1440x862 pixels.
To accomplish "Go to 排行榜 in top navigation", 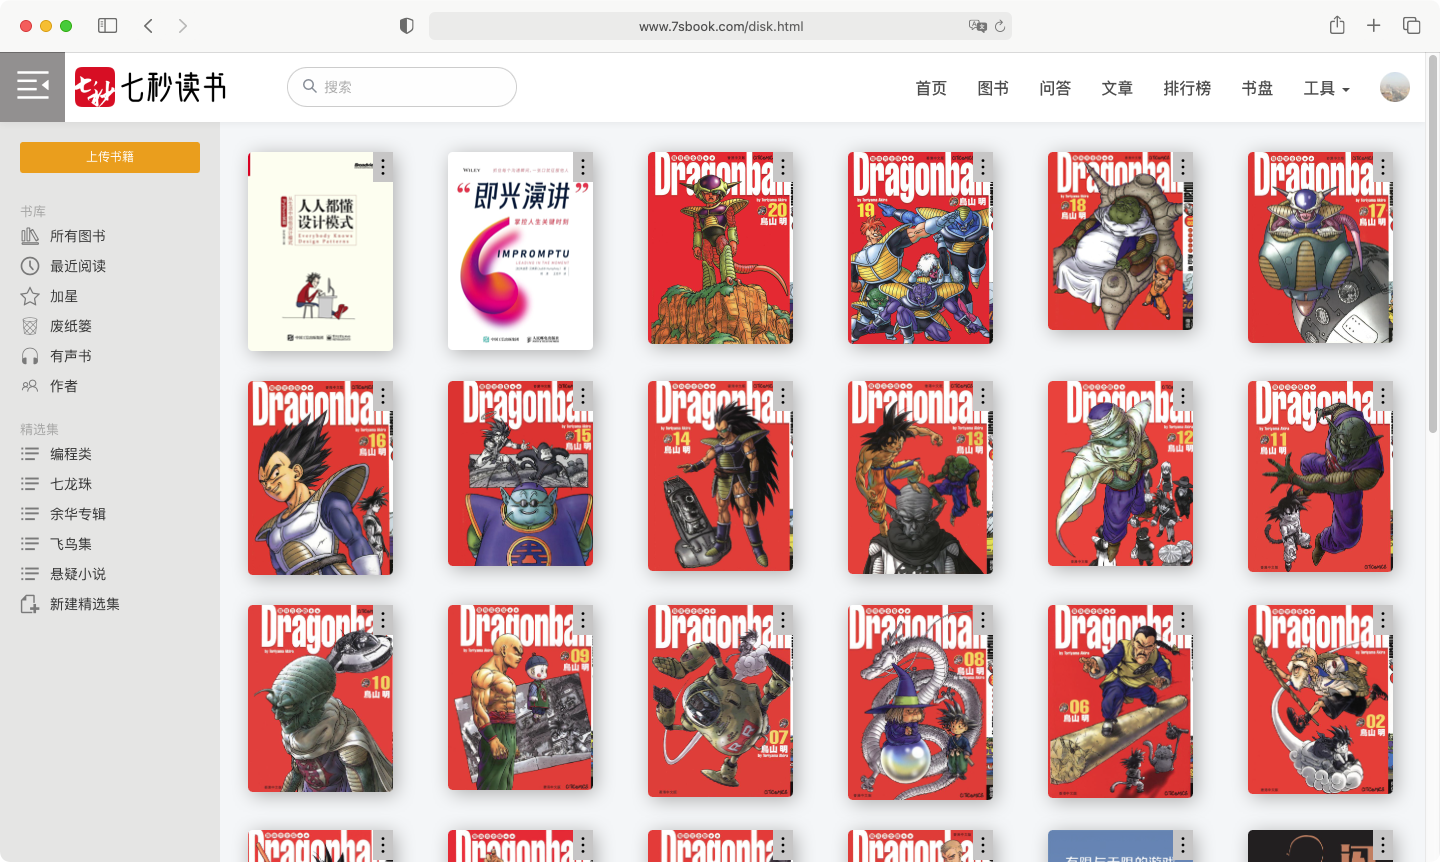I will click(1187, 88).
